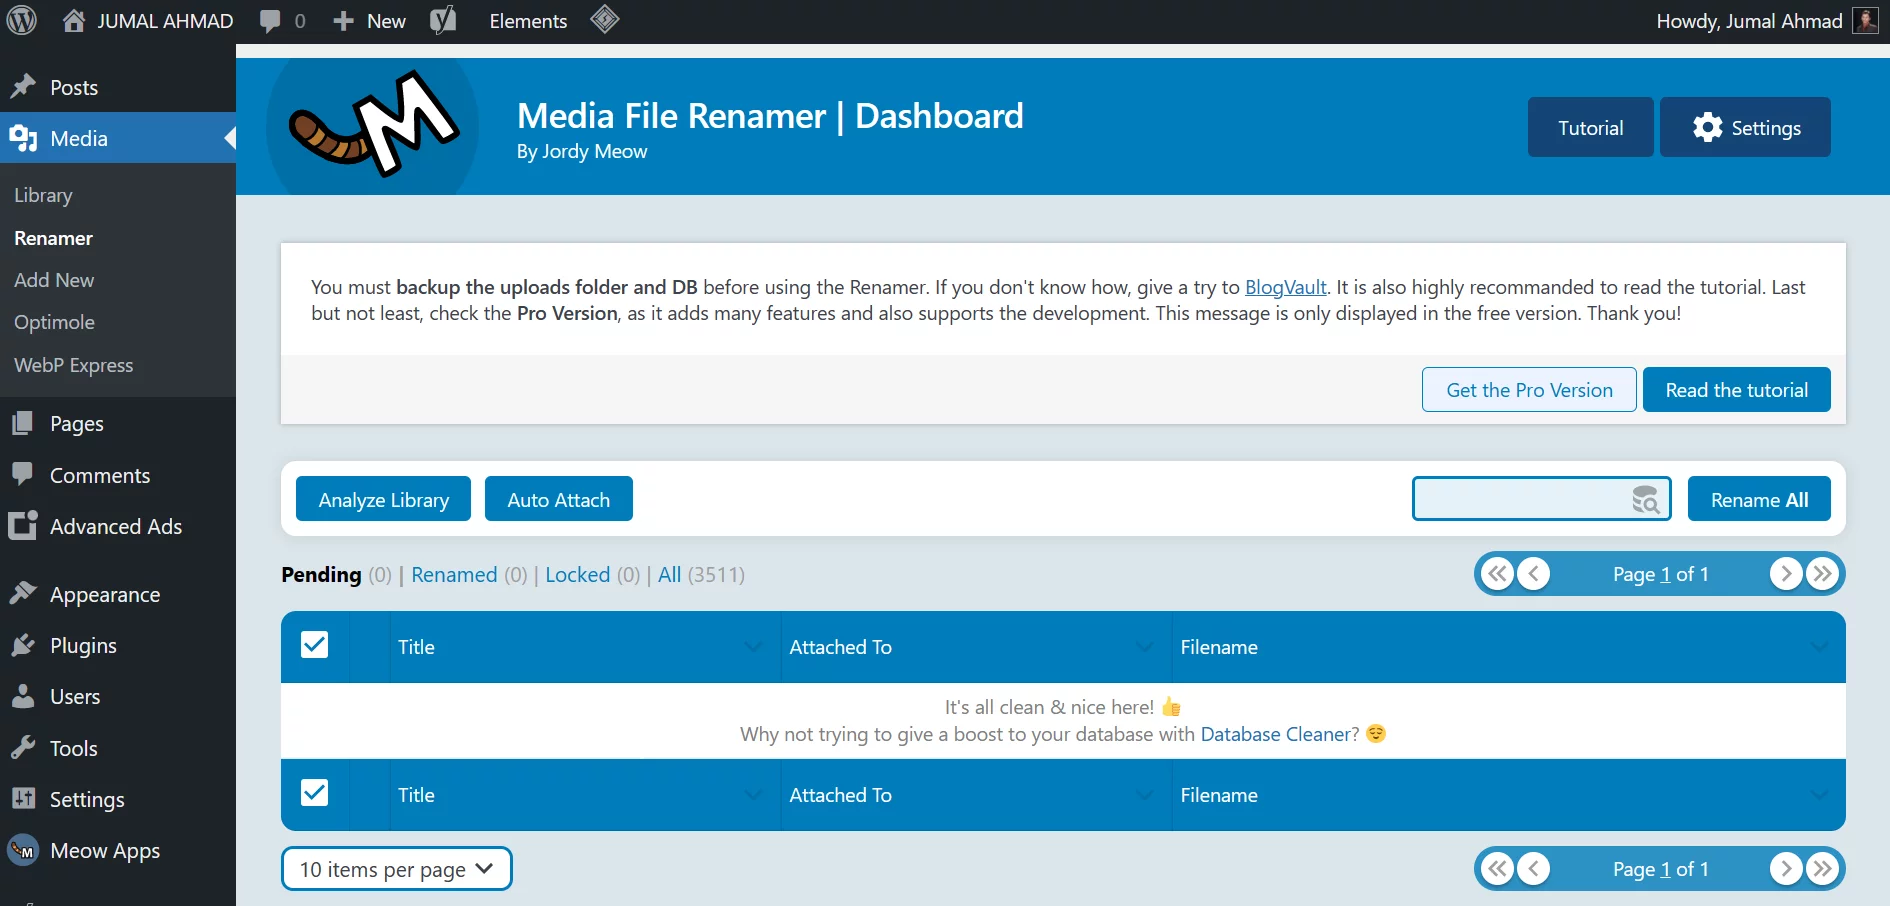Visit site via JUMAL AHMAD home icon

(x=74, y=21)
